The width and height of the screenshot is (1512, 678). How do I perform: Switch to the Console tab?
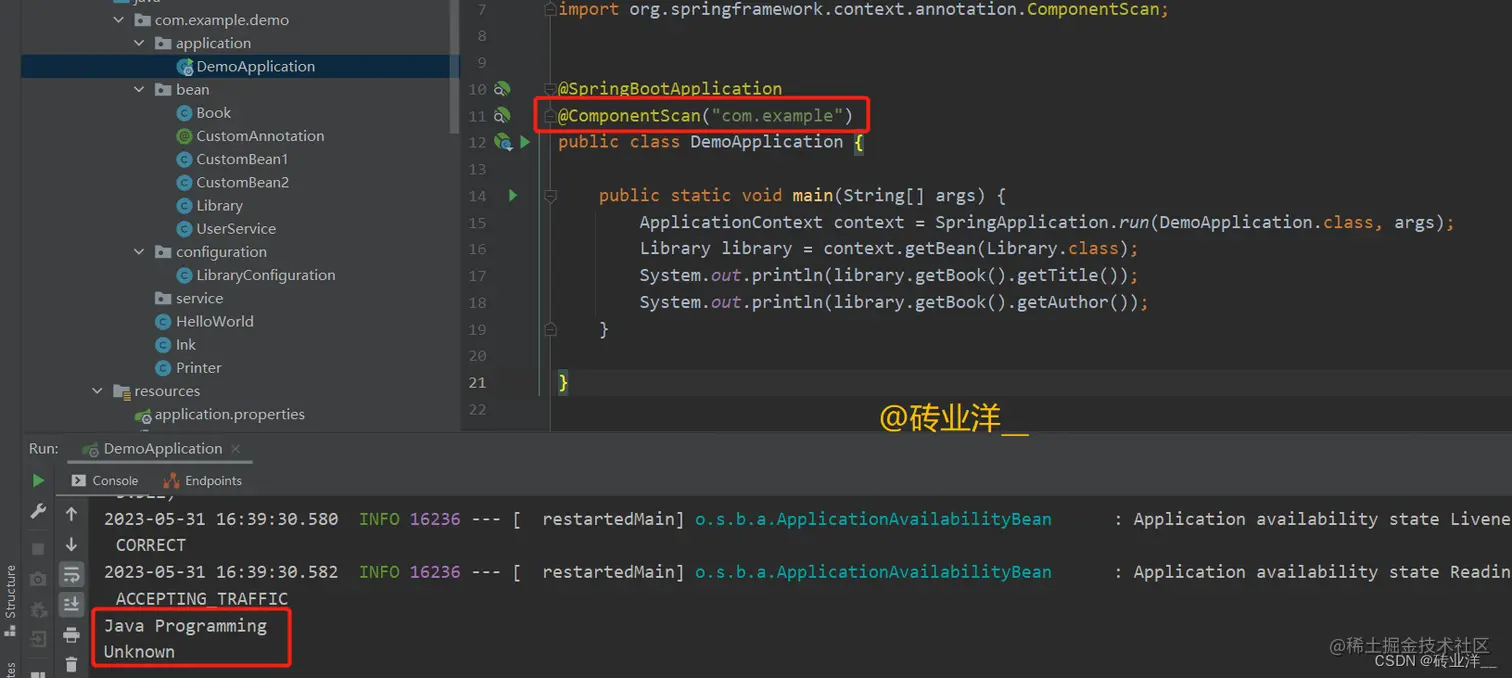coord(105,481)
